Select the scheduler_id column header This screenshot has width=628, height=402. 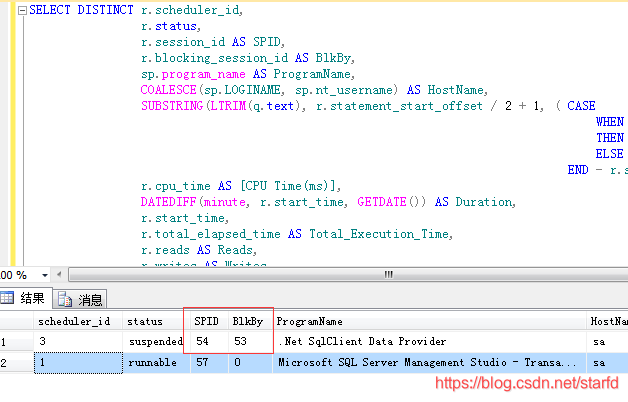coord(78,322)
